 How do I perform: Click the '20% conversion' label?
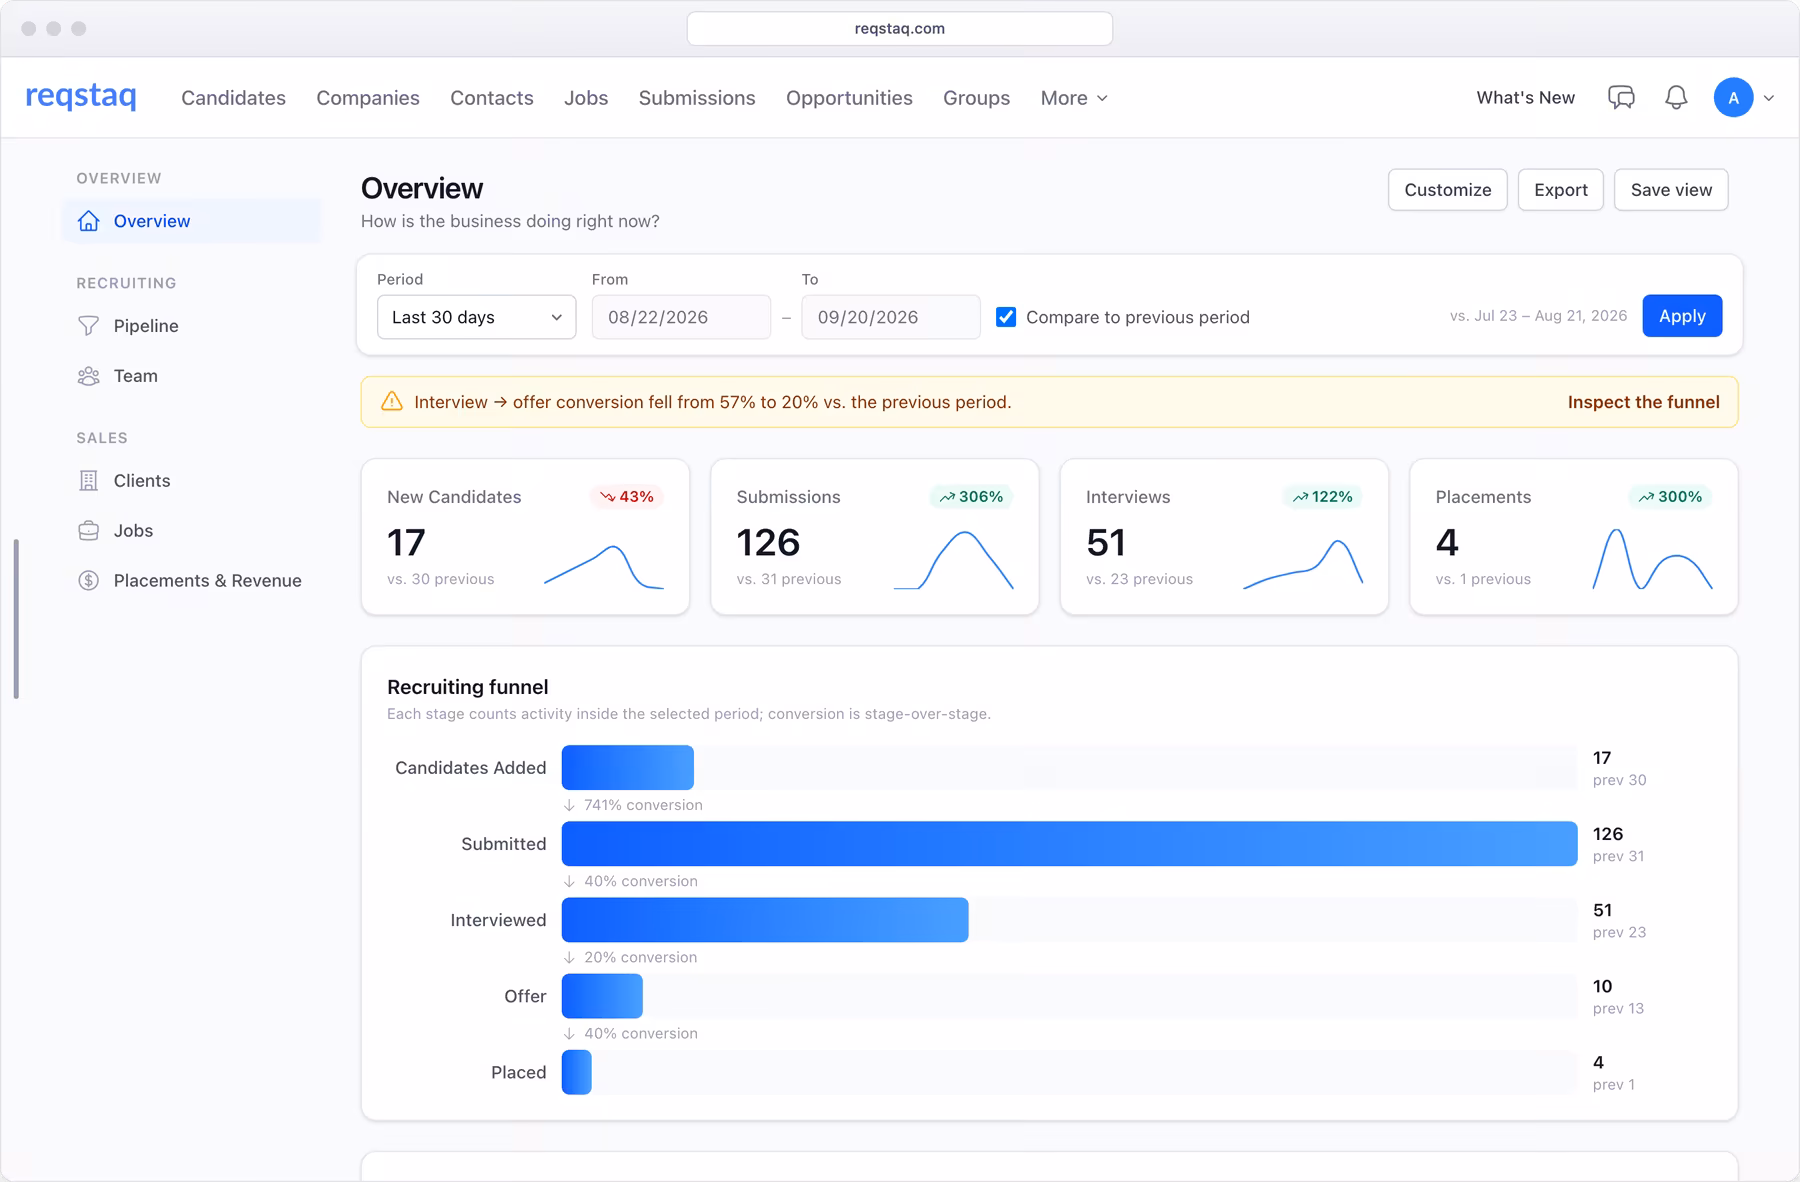[x=640, y=957]
